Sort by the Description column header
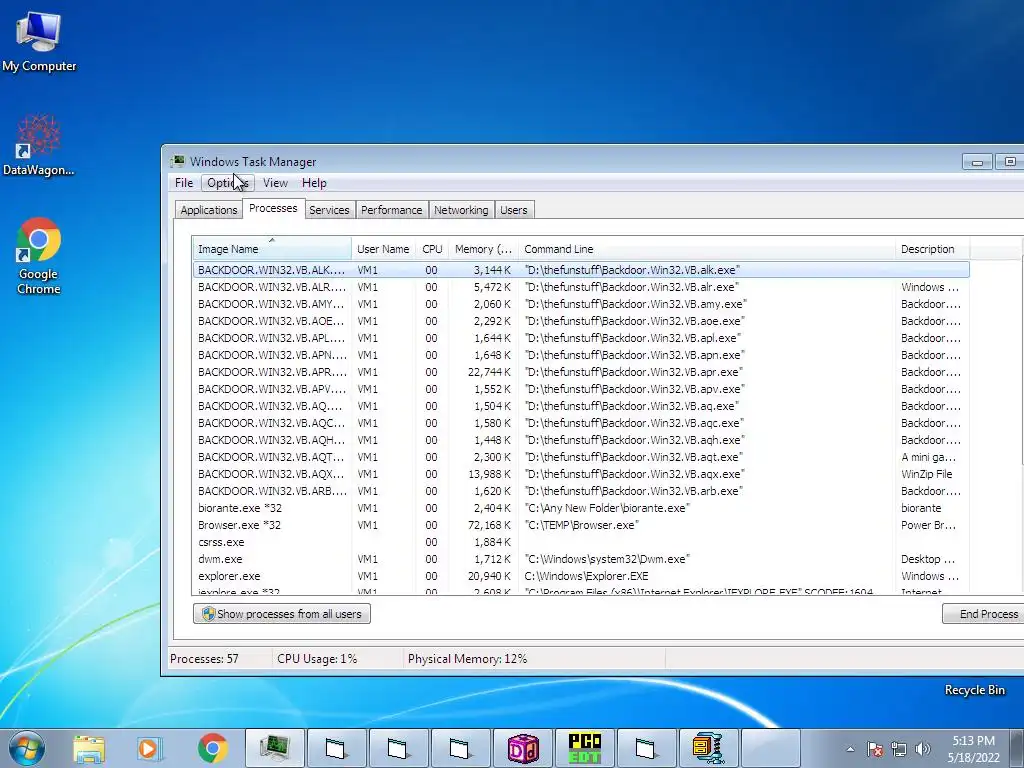Viewport: 1024px width, 768px height. click(932, 249)
